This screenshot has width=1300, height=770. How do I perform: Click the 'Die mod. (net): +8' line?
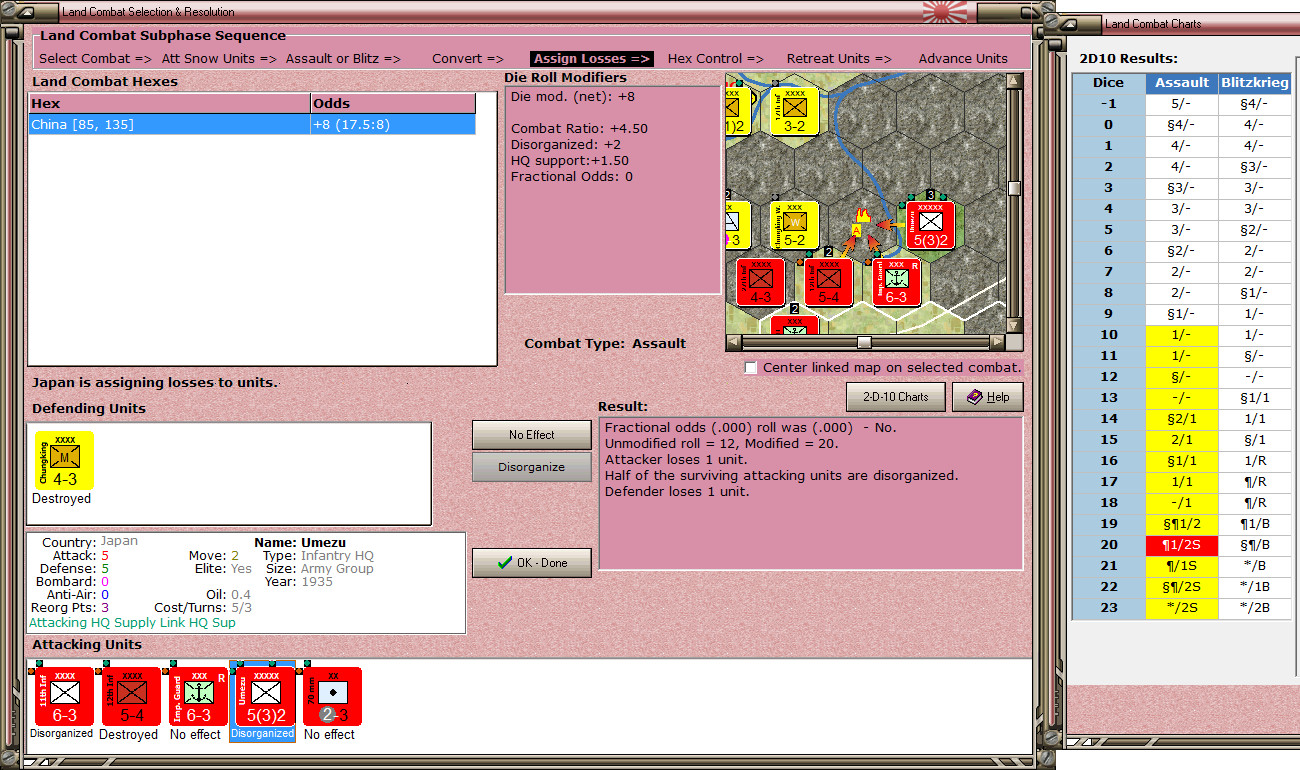coord(572,97)
